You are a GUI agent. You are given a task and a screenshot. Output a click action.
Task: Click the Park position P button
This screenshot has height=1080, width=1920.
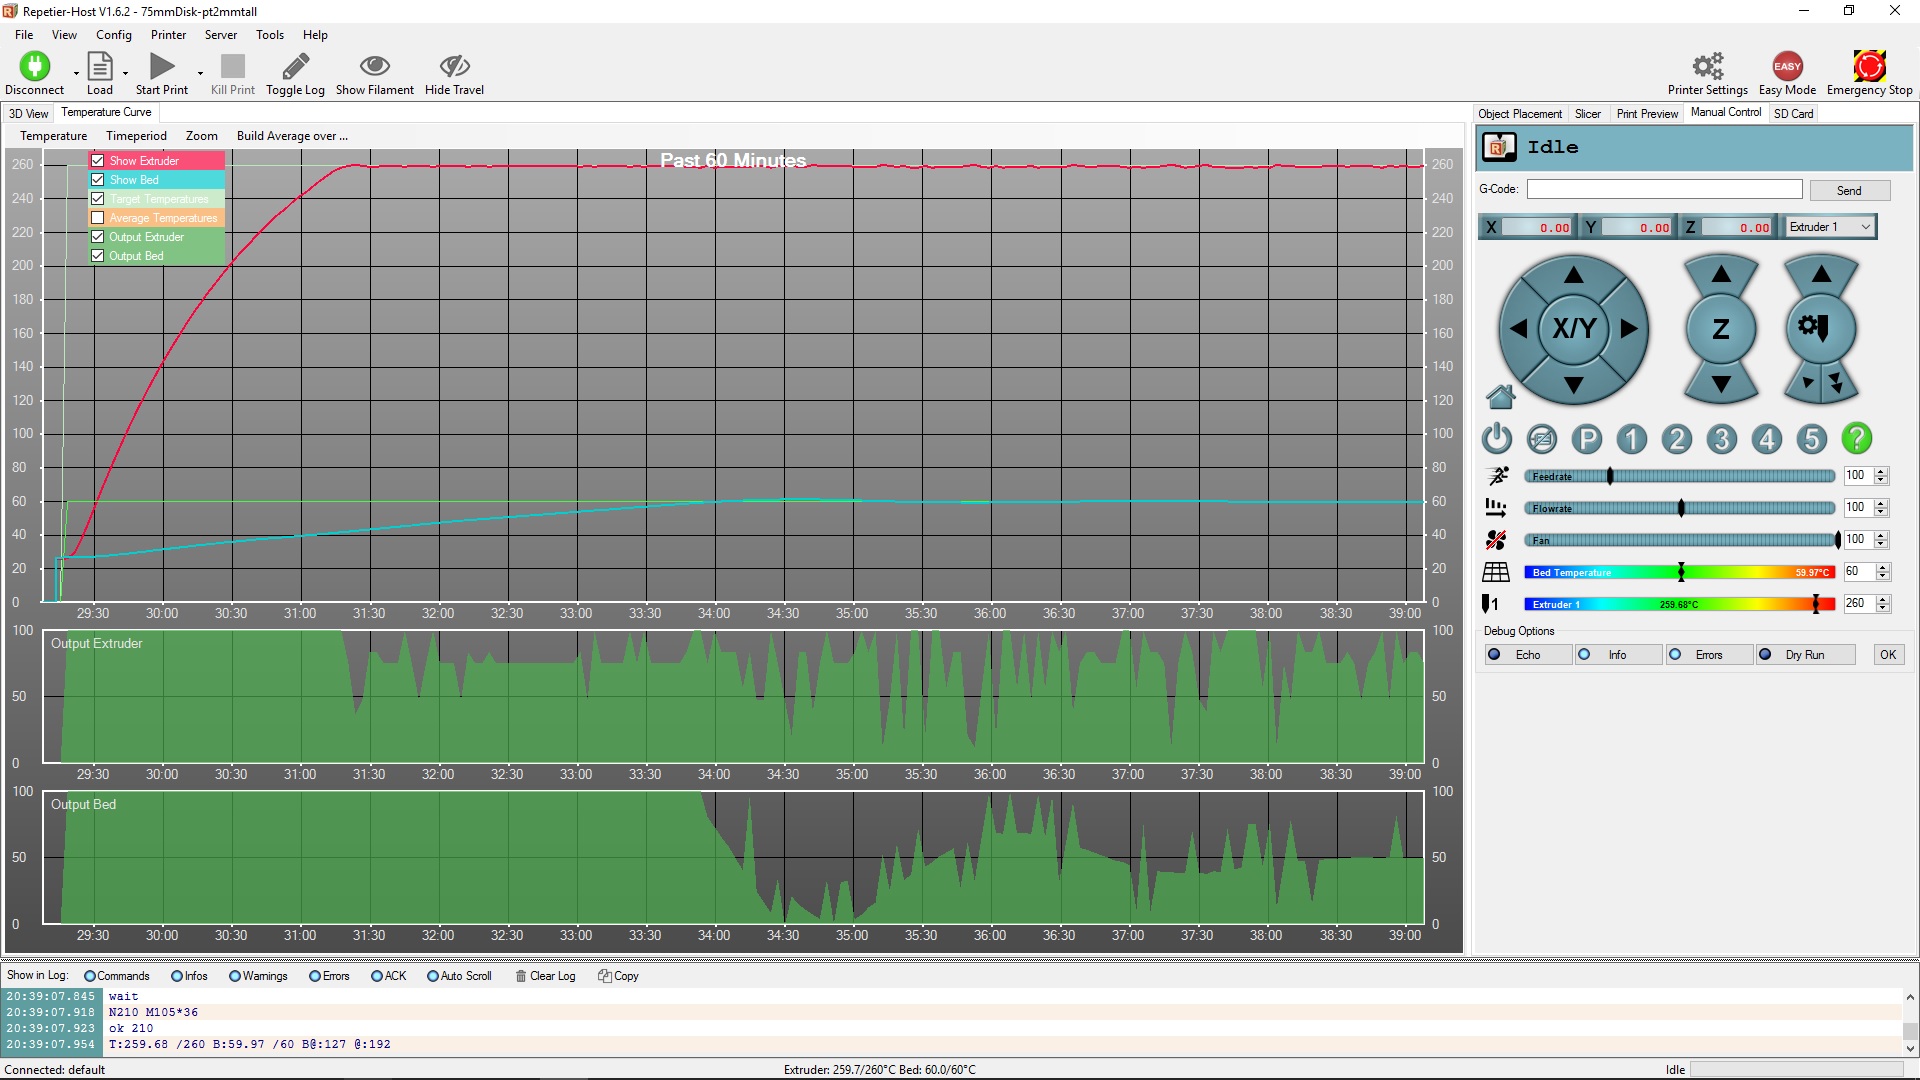coord(1586,439)
